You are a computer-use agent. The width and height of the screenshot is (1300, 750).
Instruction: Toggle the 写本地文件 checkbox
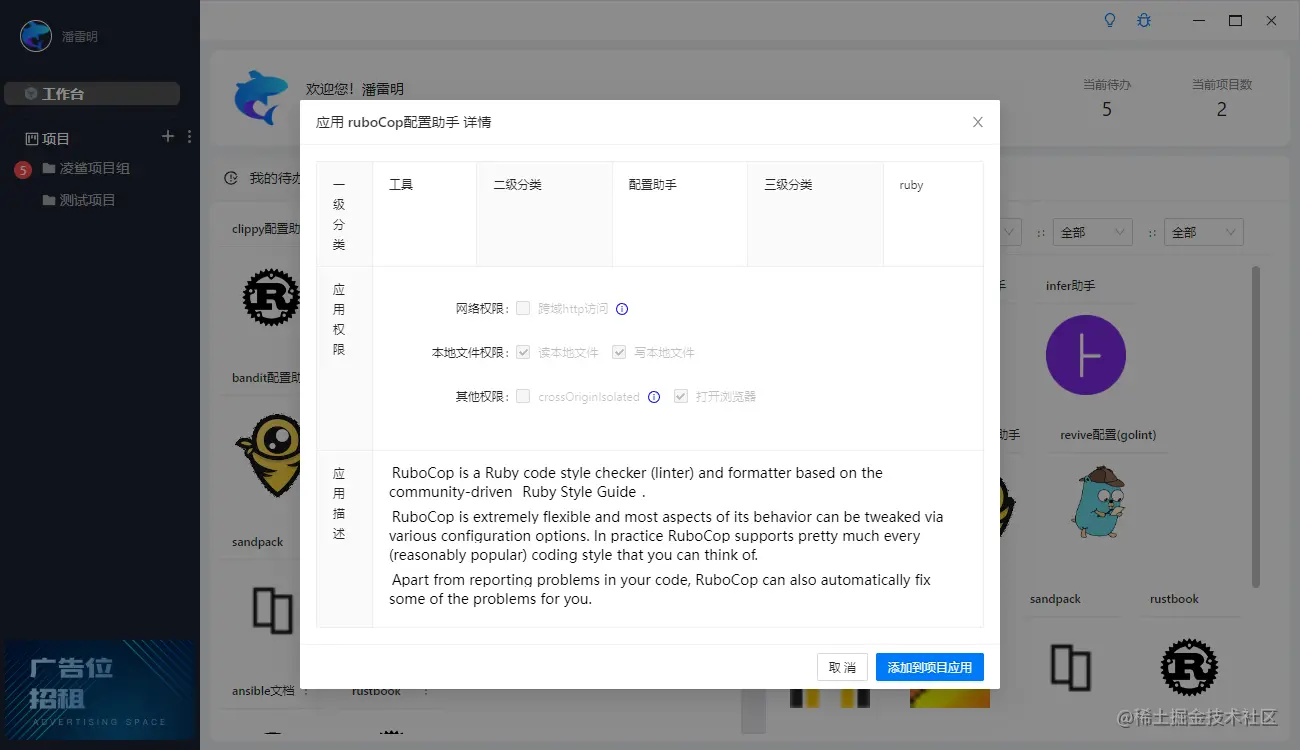point(619,352)
